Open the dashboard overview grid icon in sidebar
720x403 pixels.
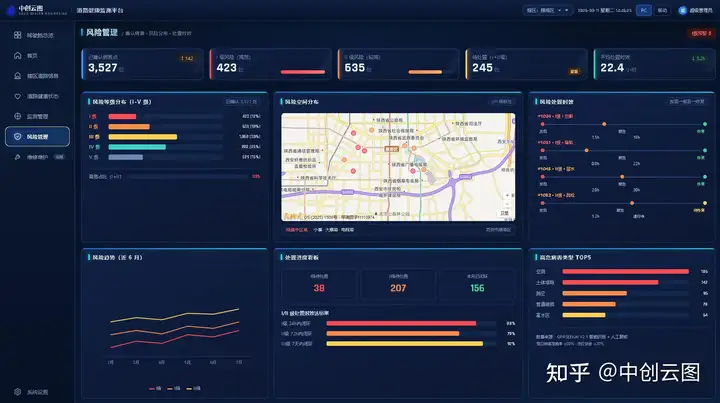(x=17, y=35)
